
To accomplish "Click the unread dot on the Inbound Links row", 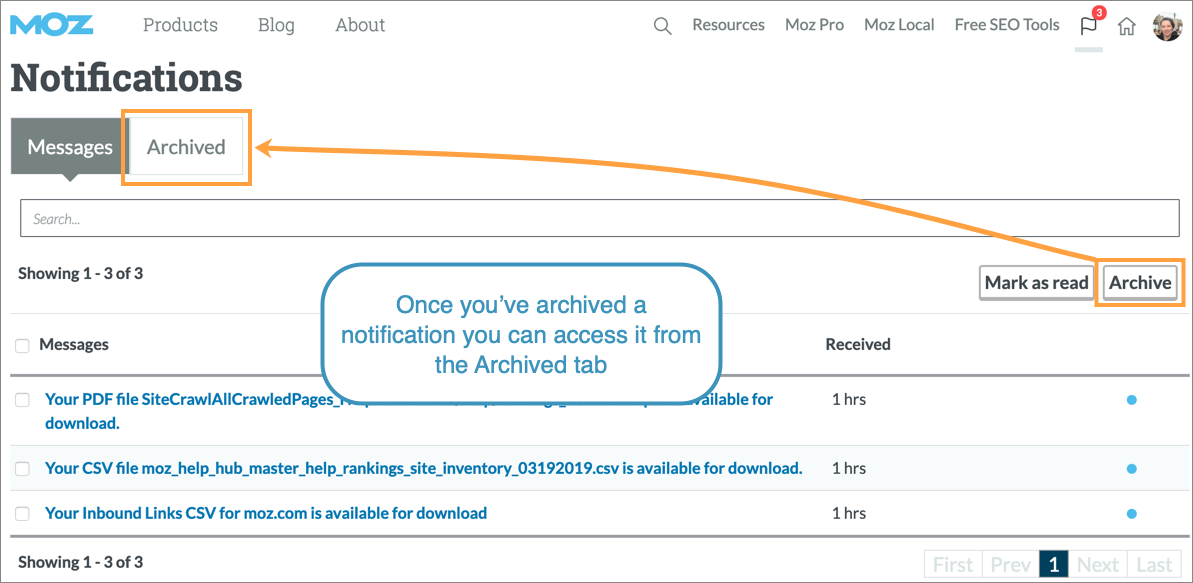I will point(1131,513).
